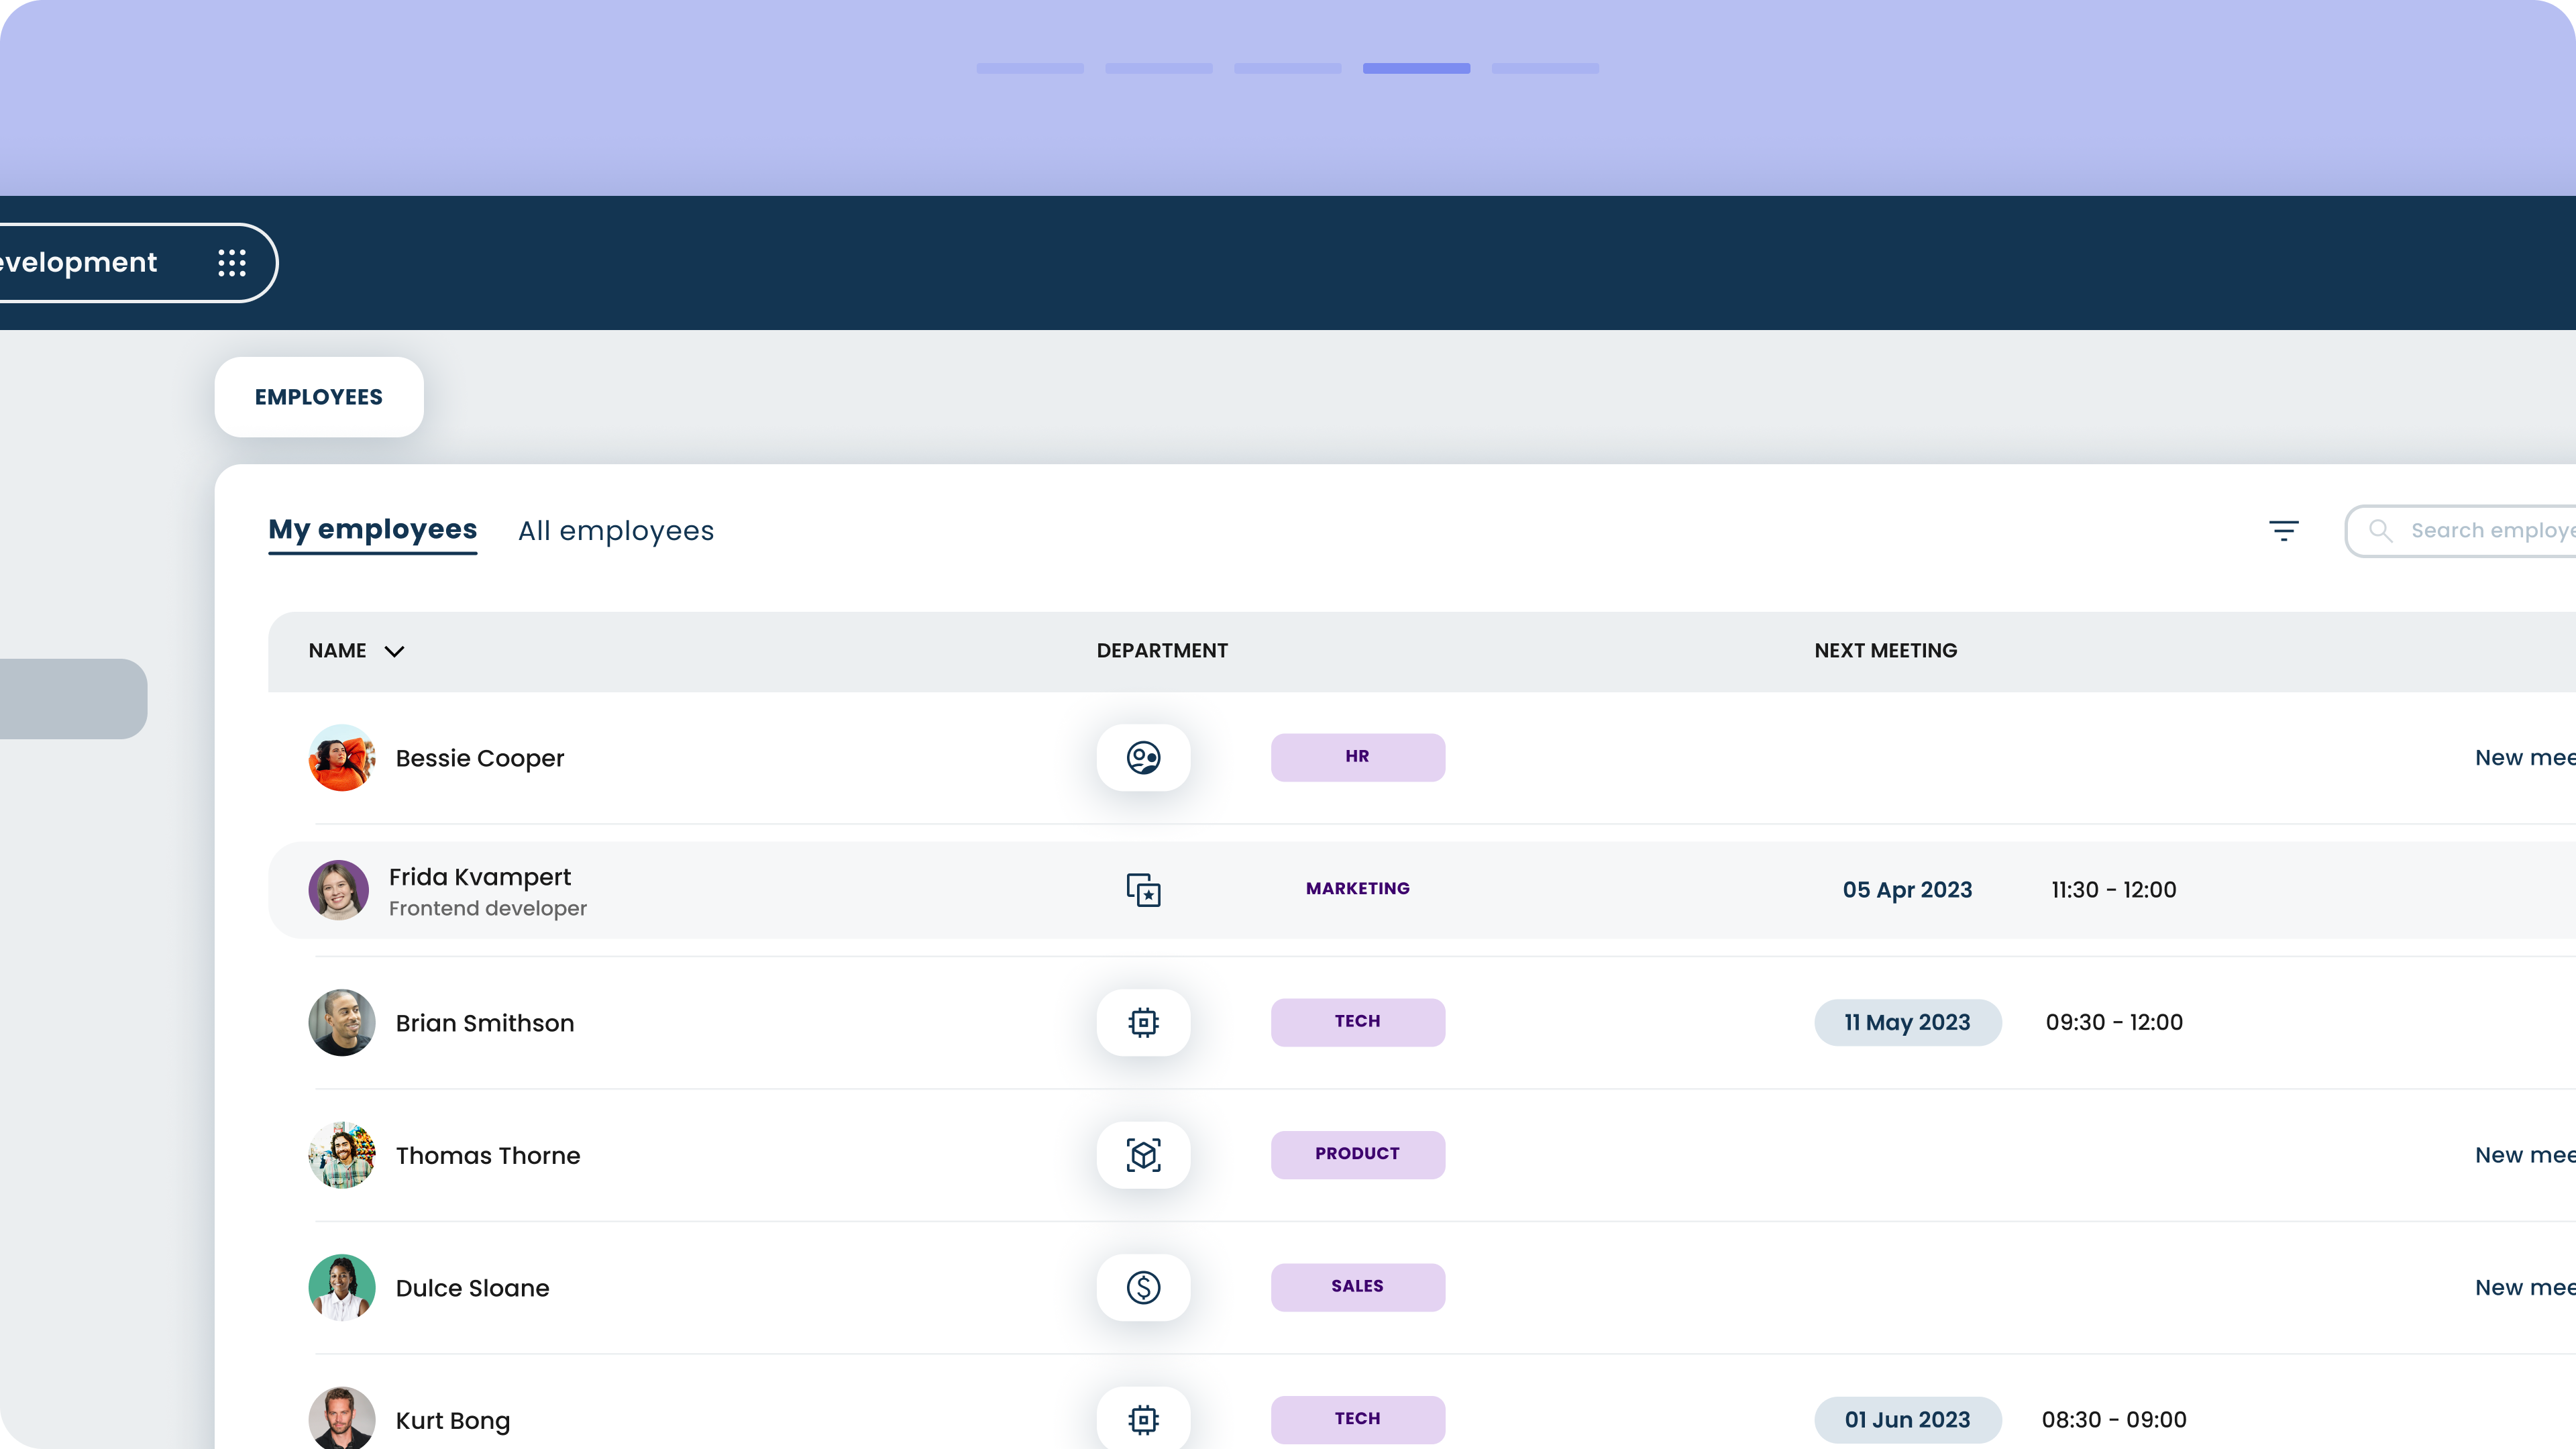Click the DEPARTMENT column header

point(1162,651)
